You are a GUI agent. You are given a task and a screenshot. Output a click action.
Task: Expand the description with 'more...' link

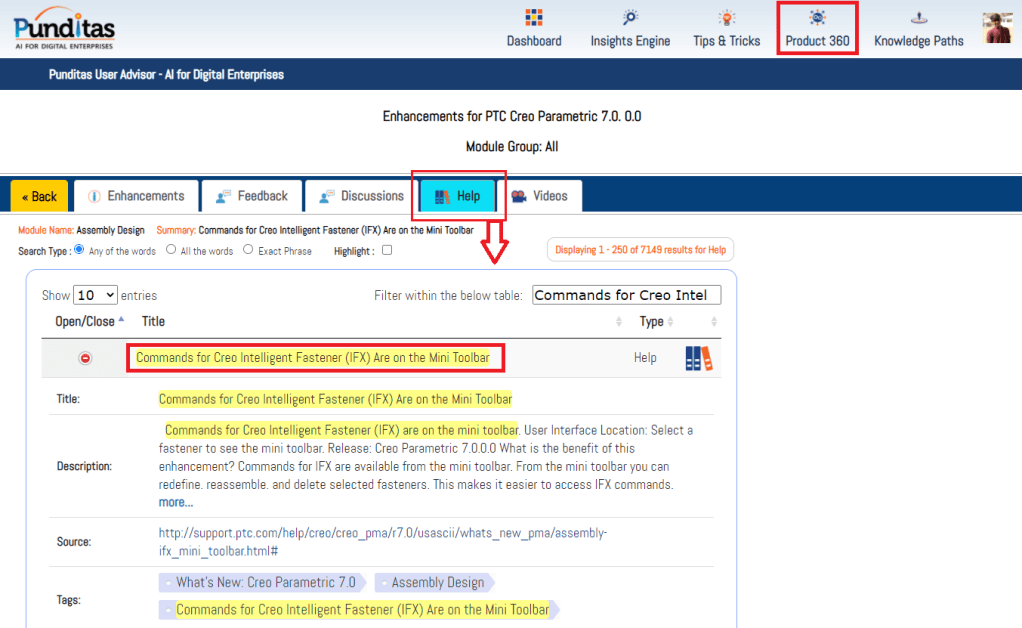pos(175,502)
